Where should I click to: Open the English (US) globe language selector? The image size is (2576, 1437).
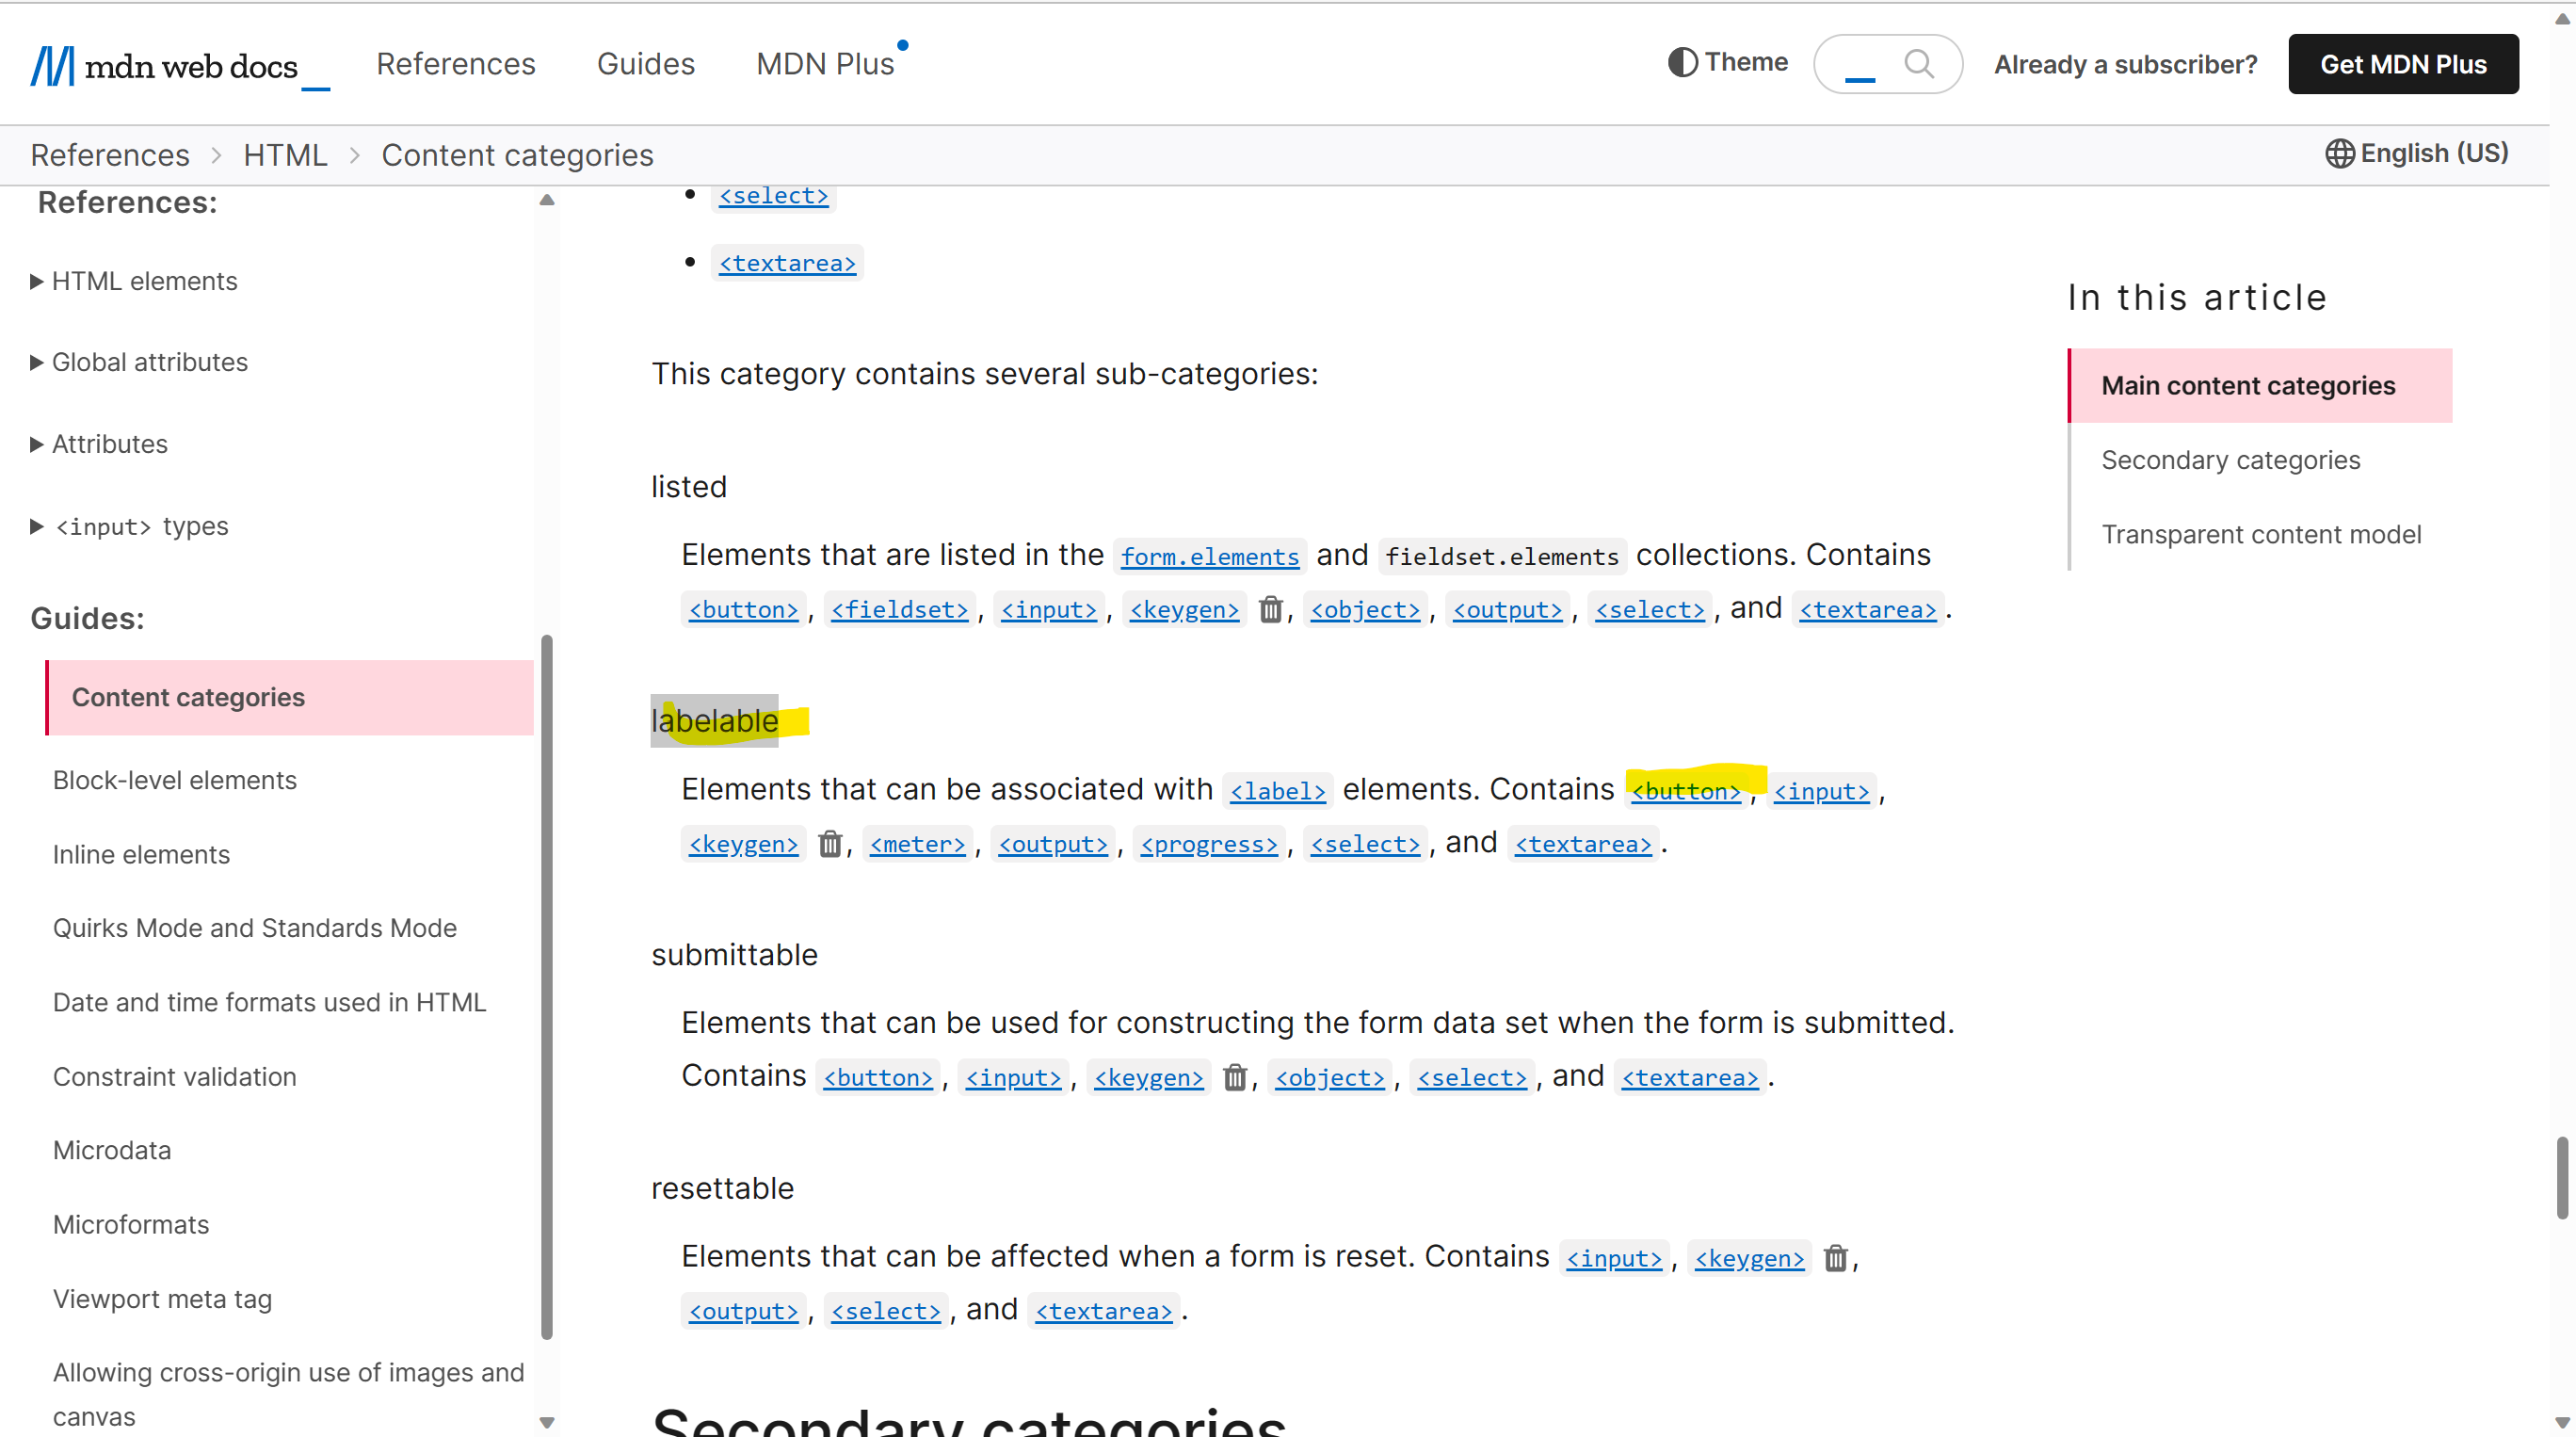tap(2340, 153)
